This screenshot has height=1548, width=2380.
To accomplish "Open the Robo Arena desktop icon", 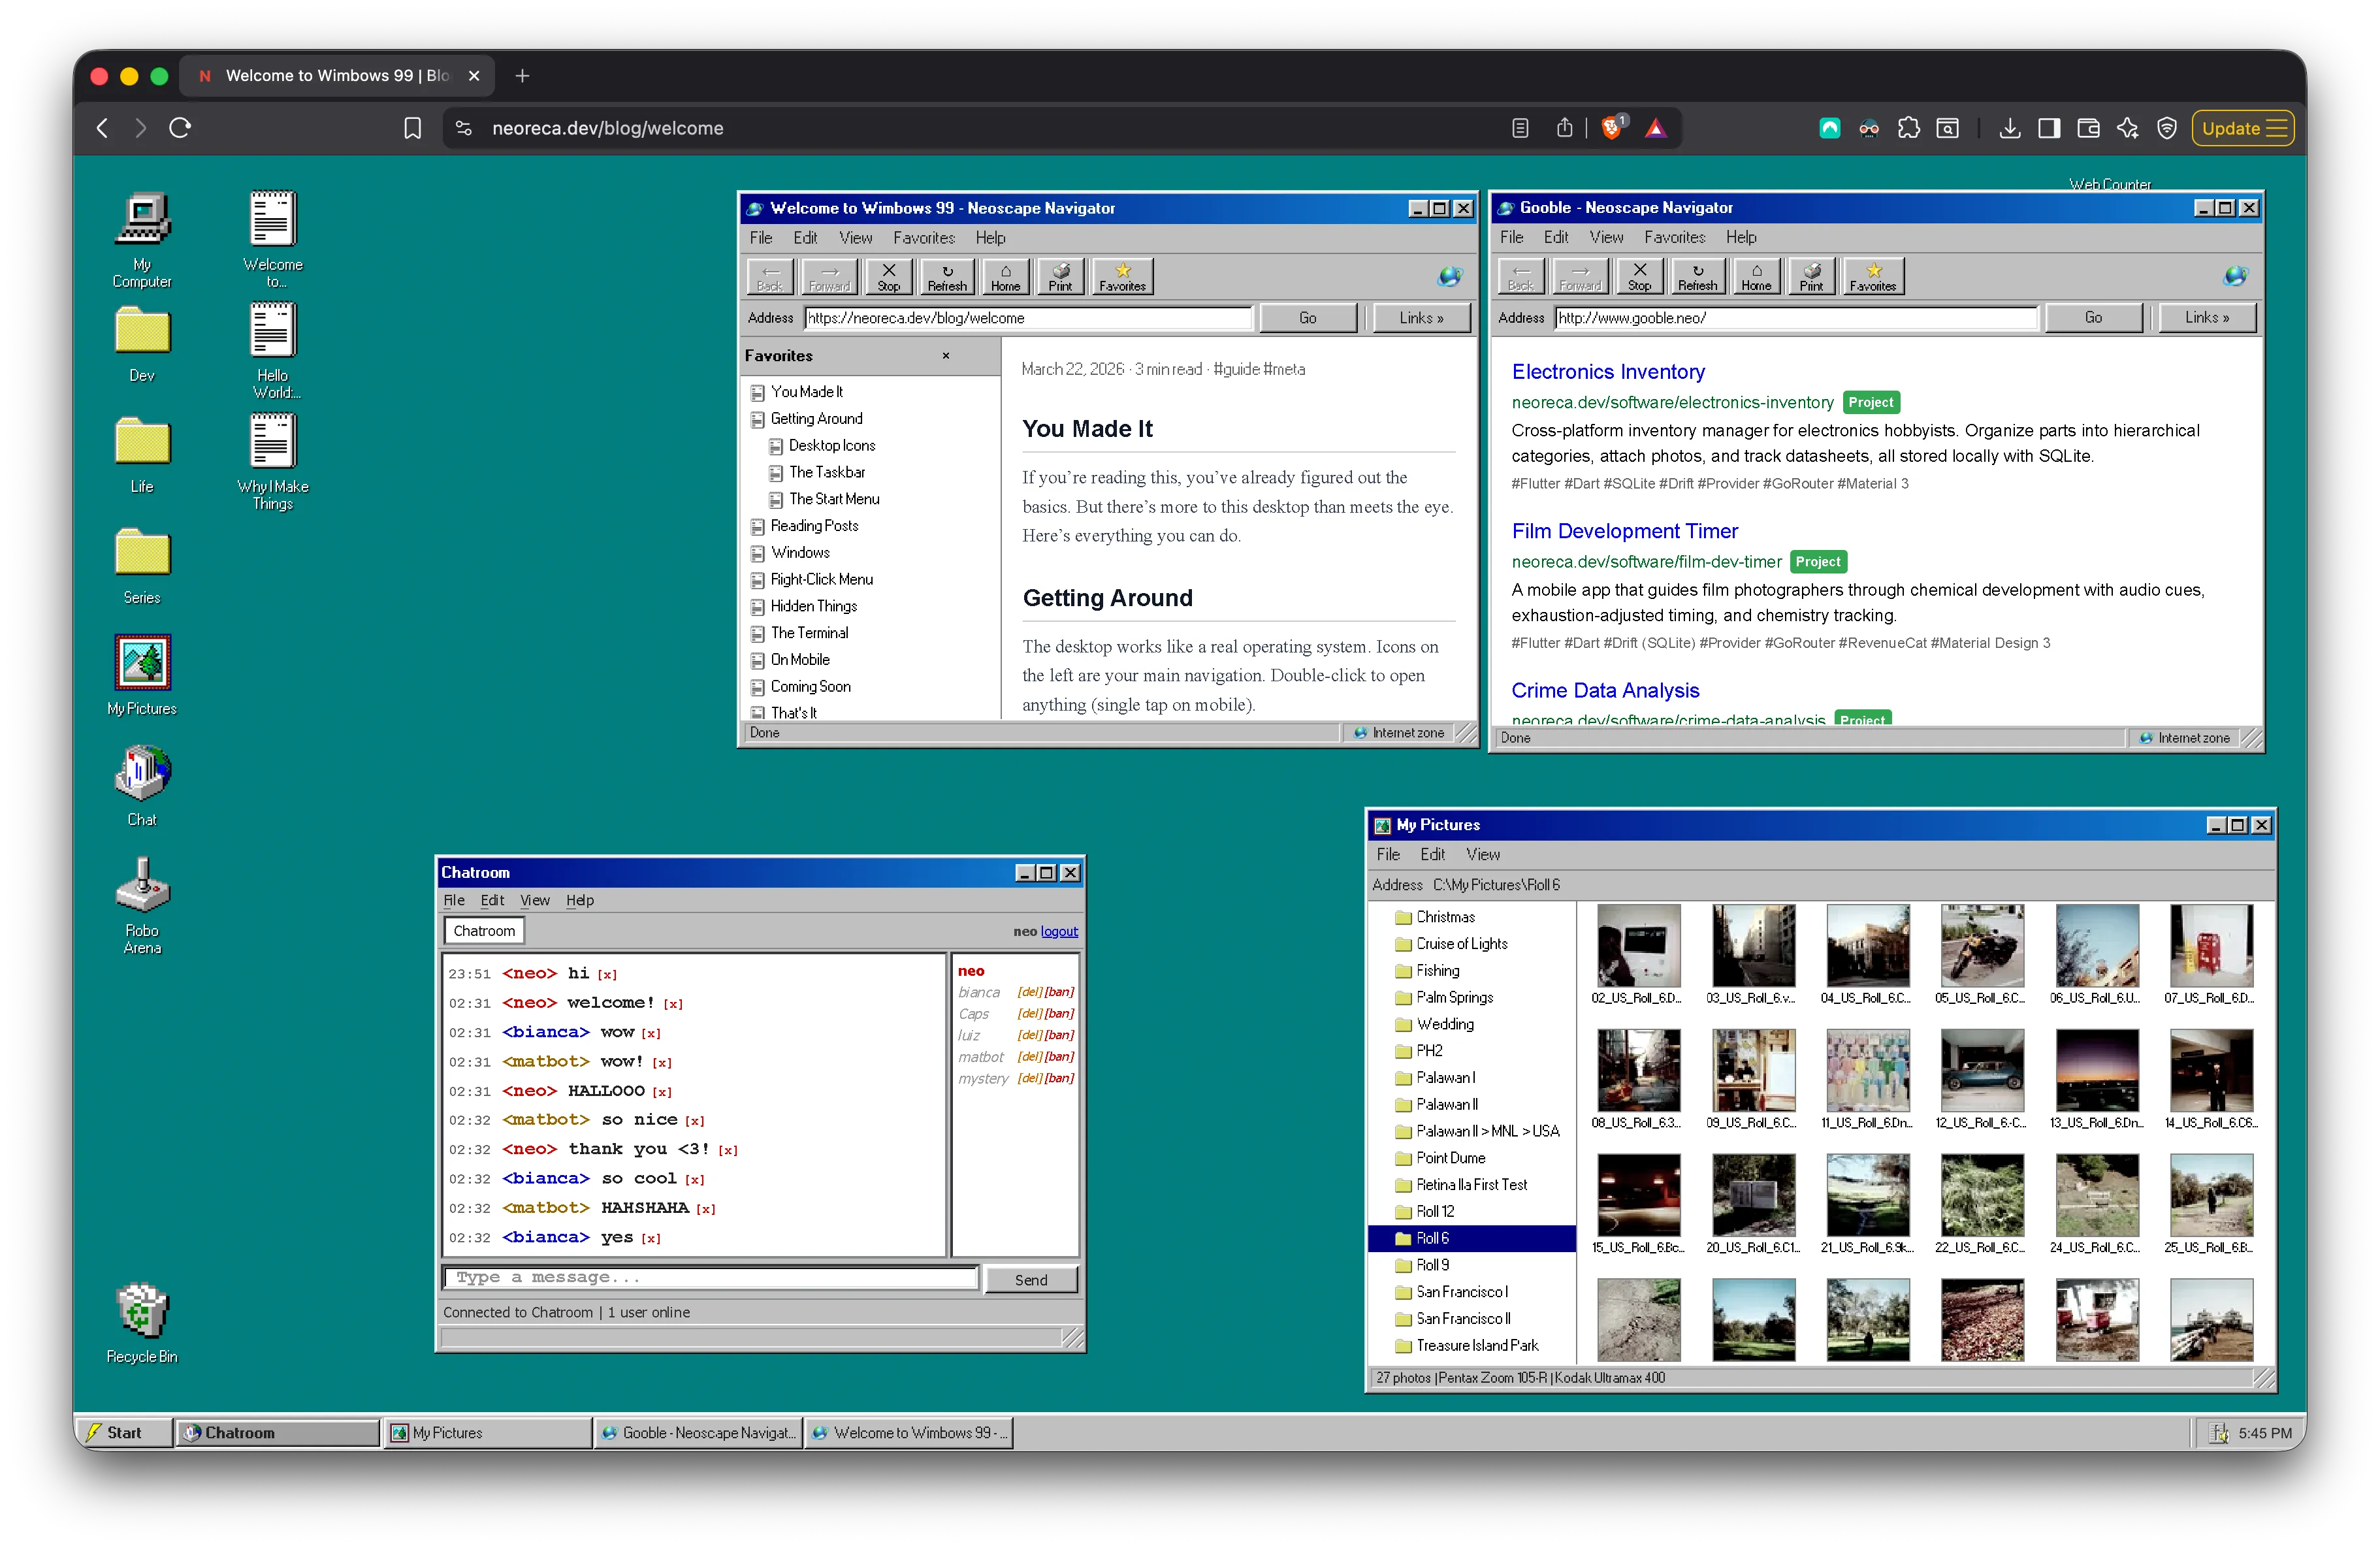I will tap(142, 887).
